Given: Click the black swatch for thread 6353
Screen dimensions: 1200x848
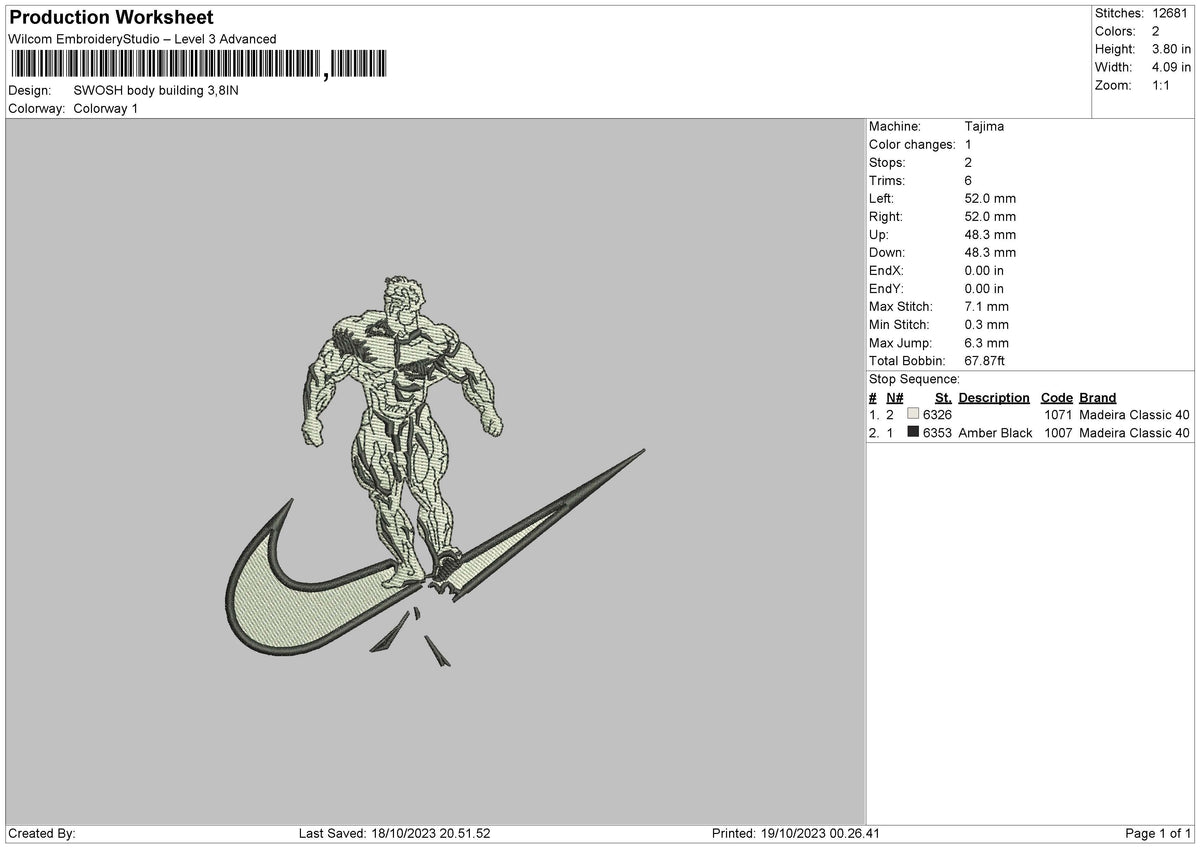Looking at the screenshot, I should [913, 432].
